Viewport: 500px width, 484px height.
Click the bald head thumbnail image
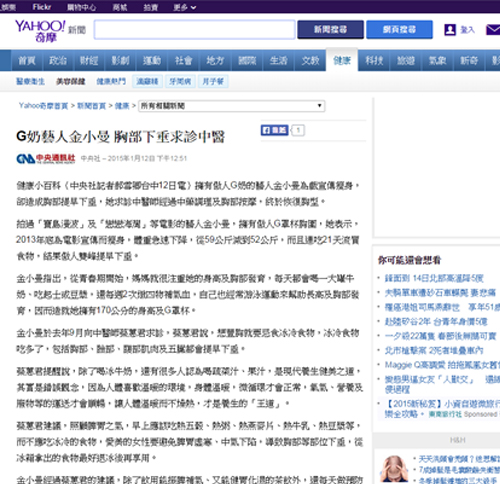point(394,468)
